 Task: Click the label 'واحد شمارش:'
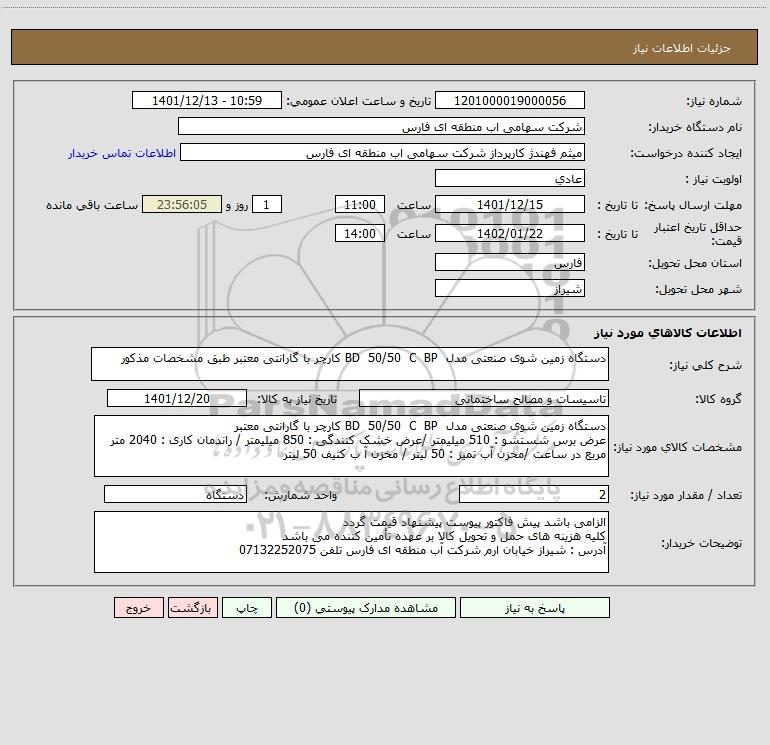pos(301,496)
